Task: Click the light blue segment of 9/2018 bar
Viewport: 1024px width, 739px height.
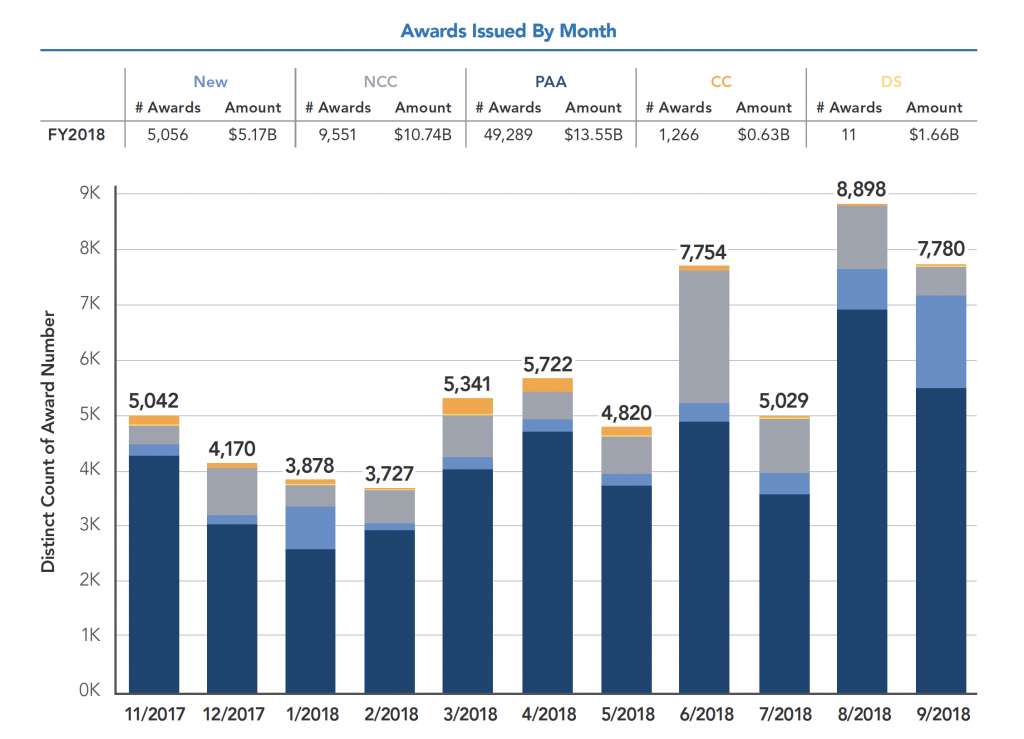Action: point(940,341)
